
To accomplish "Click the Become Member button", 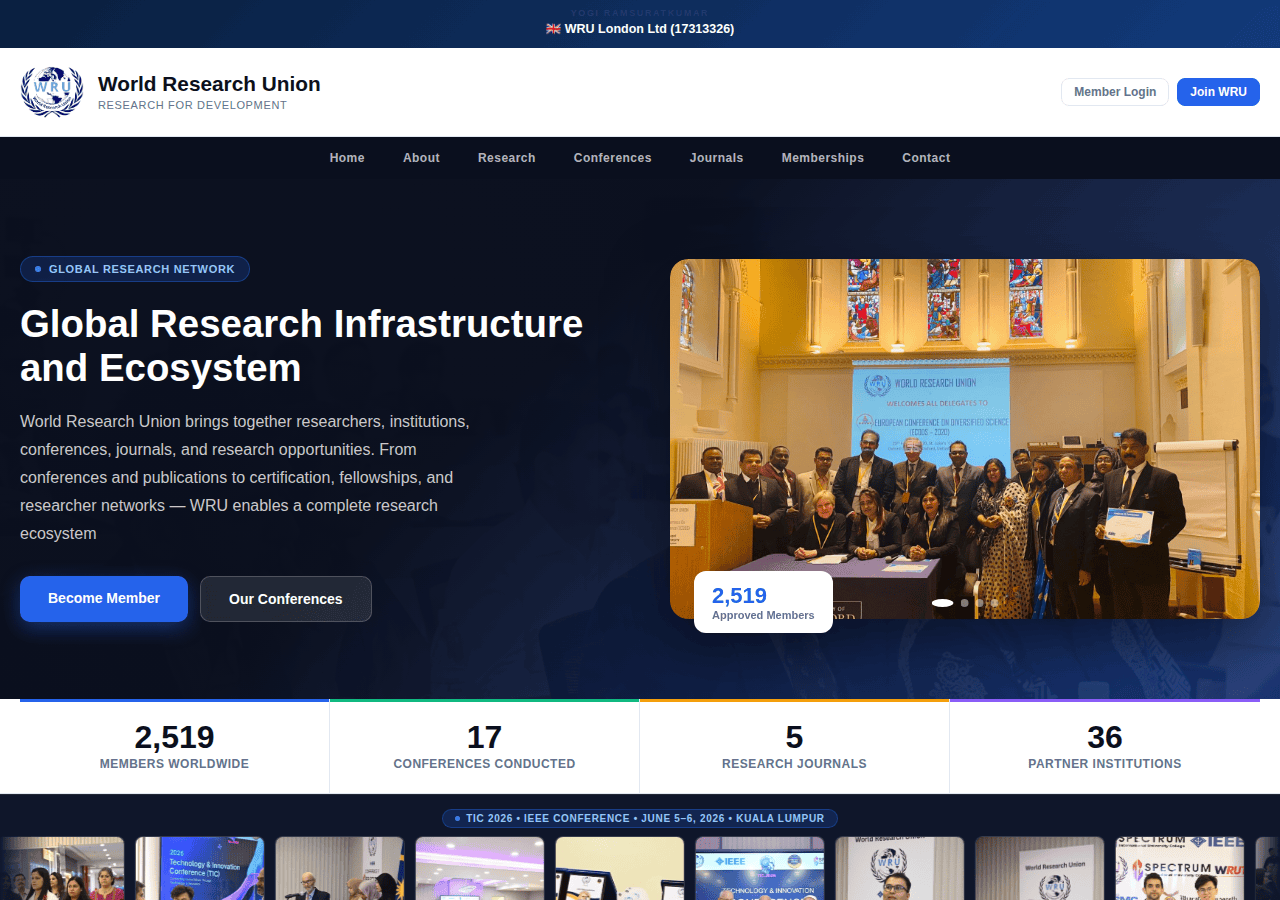I will (x=104, y=599).
